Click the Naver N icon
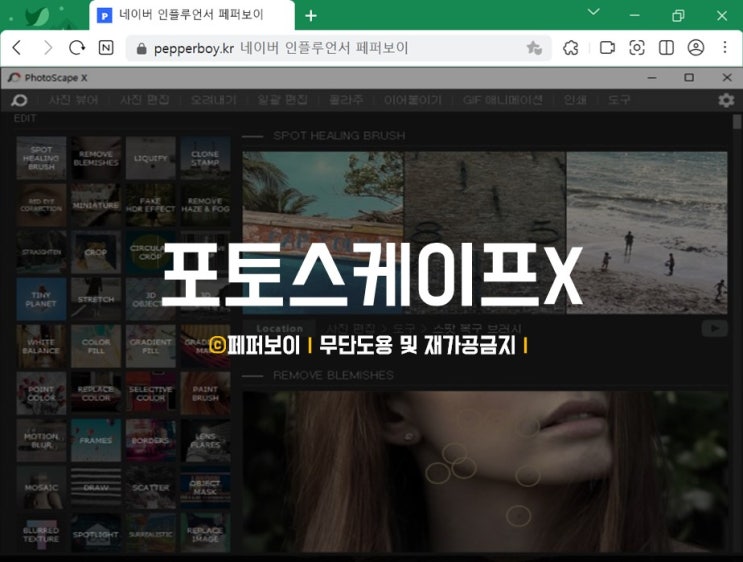 [106, 47]
